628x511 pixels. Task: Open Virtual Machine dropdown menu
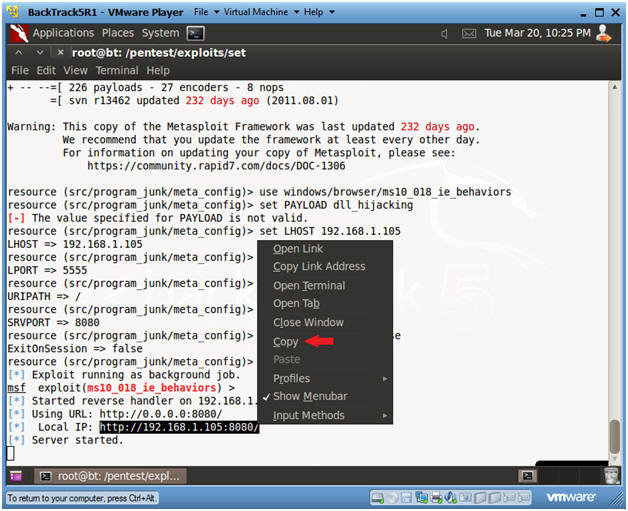261,12
